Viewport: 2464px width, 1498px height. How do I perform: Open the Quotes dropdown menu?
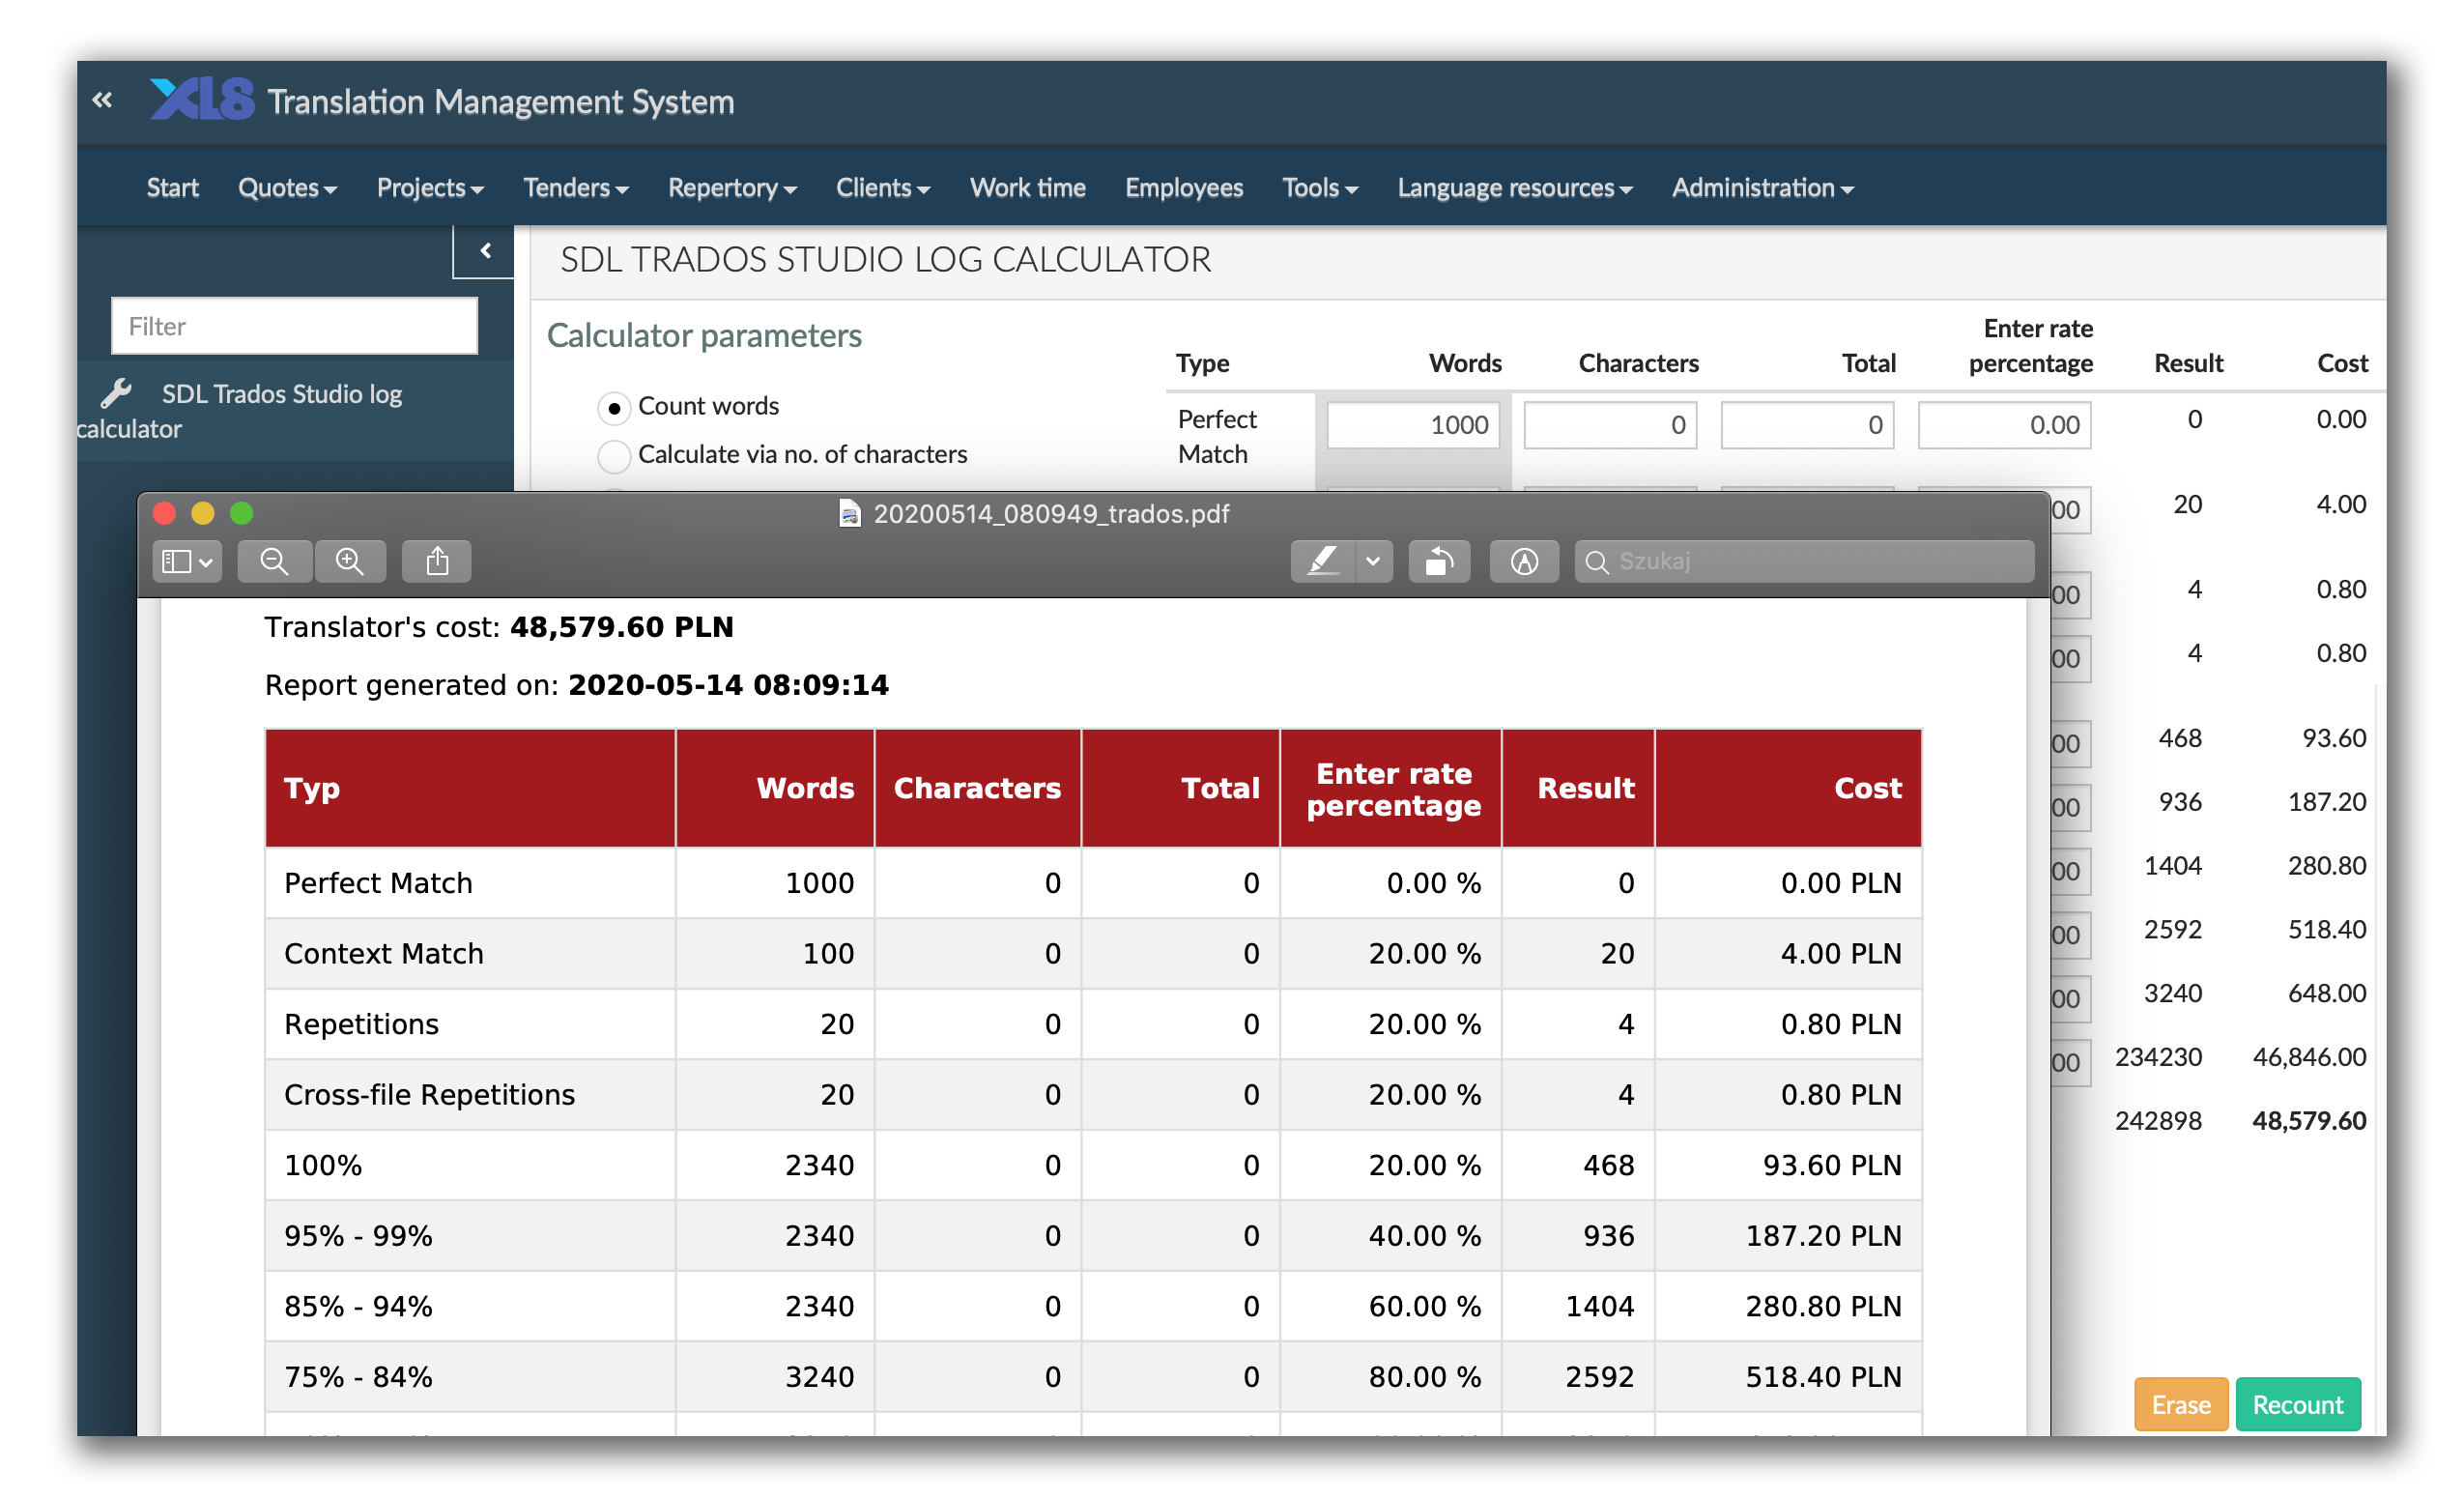(287, 188)
